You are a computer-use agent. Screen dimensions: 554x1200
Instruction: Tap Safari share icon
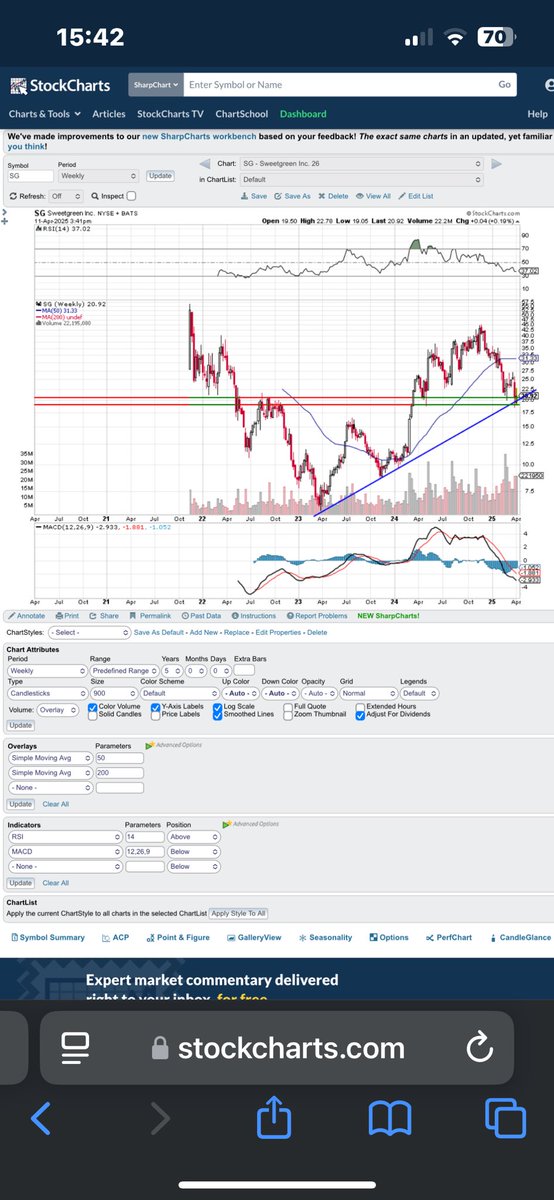274,1118
